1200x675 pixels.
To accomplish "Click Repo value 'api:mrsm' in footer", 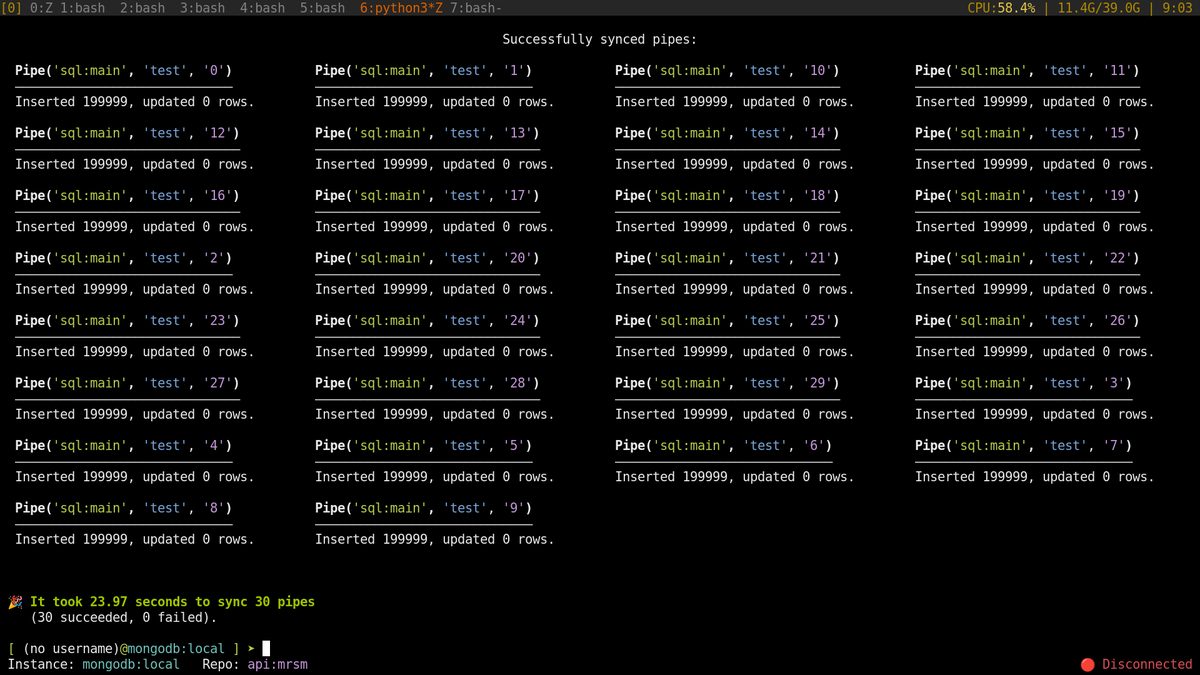I will tap(277, 664).
